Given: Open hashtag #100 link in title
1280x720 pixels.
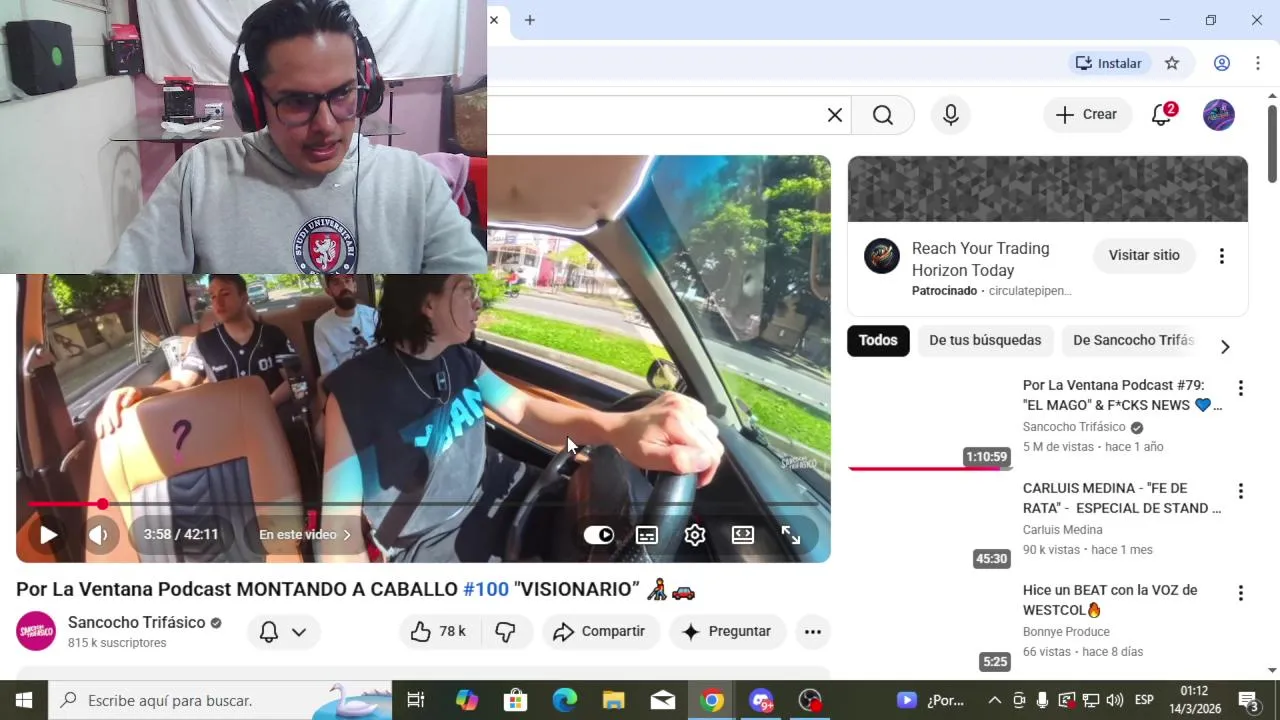Looking at the screenshot, I should 486,589.
